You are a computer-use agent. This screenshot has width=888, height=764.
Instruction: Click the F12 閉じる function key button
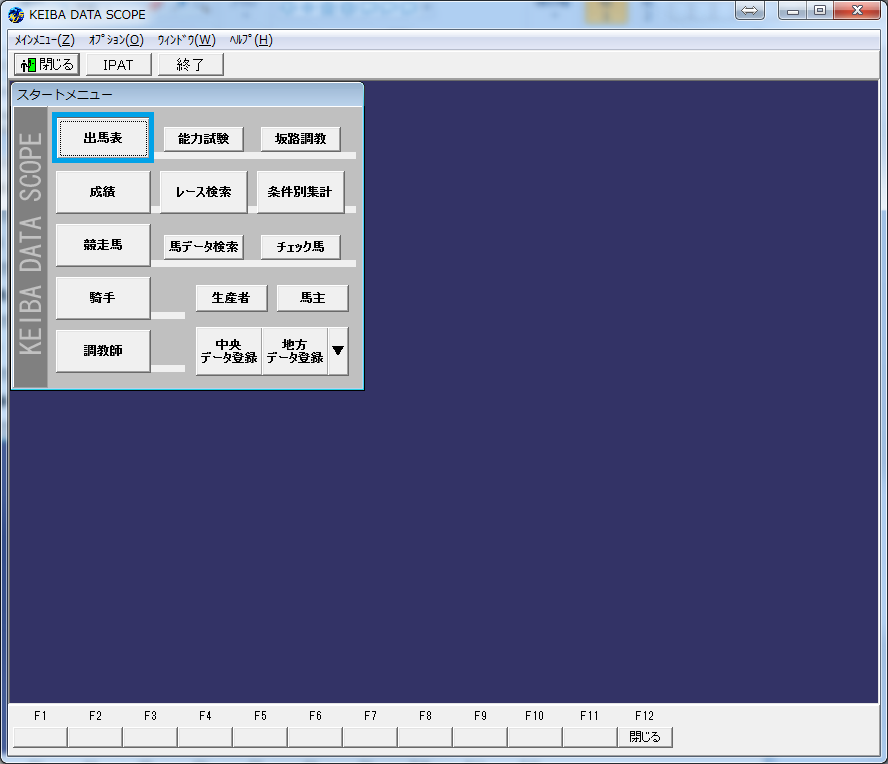pos(645,737)
